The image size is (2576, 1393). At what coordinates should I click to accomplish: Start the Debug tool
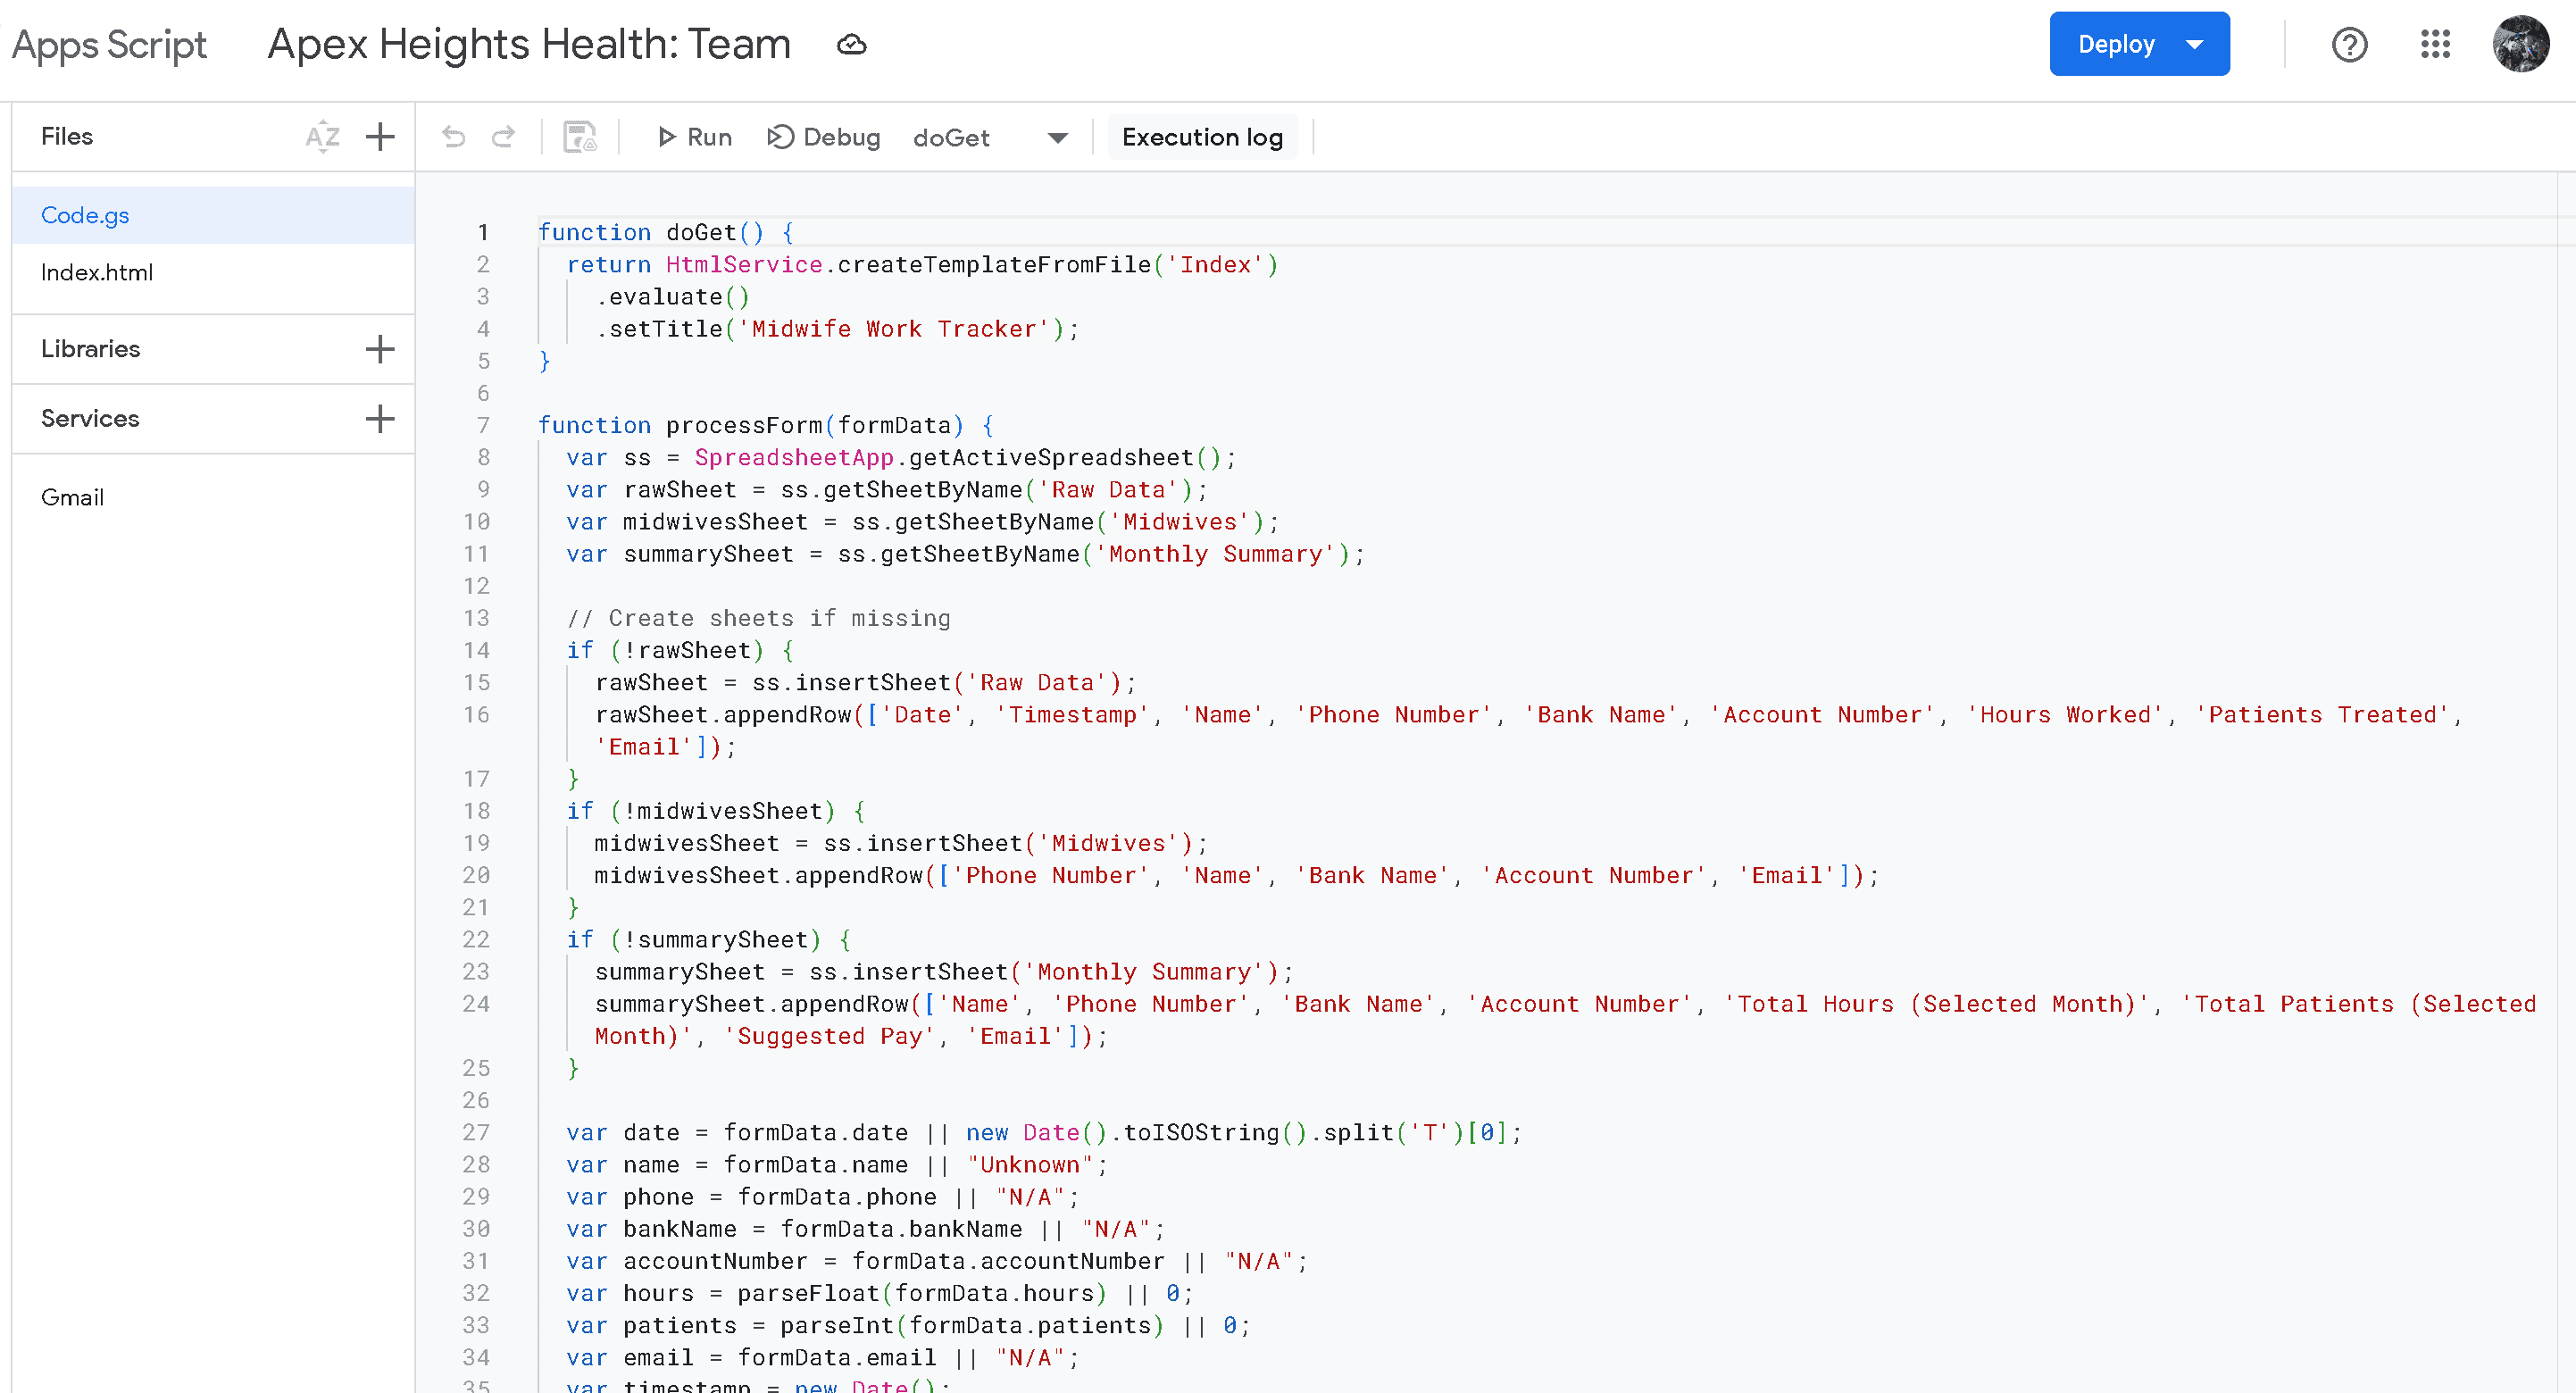[824, 137]
